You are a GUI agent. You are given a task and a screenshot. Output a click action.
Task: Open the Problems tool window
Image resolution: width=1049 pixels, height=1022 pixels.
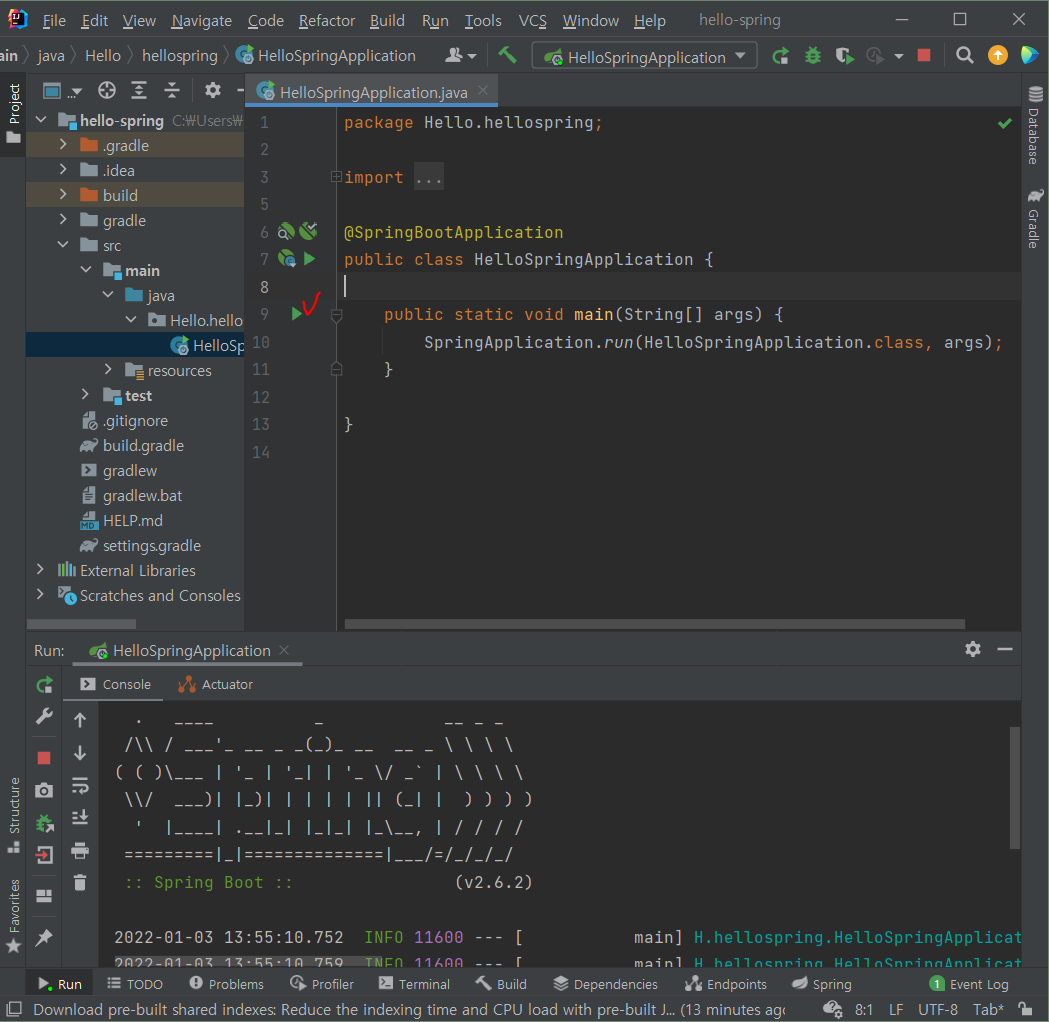point(226,984)
